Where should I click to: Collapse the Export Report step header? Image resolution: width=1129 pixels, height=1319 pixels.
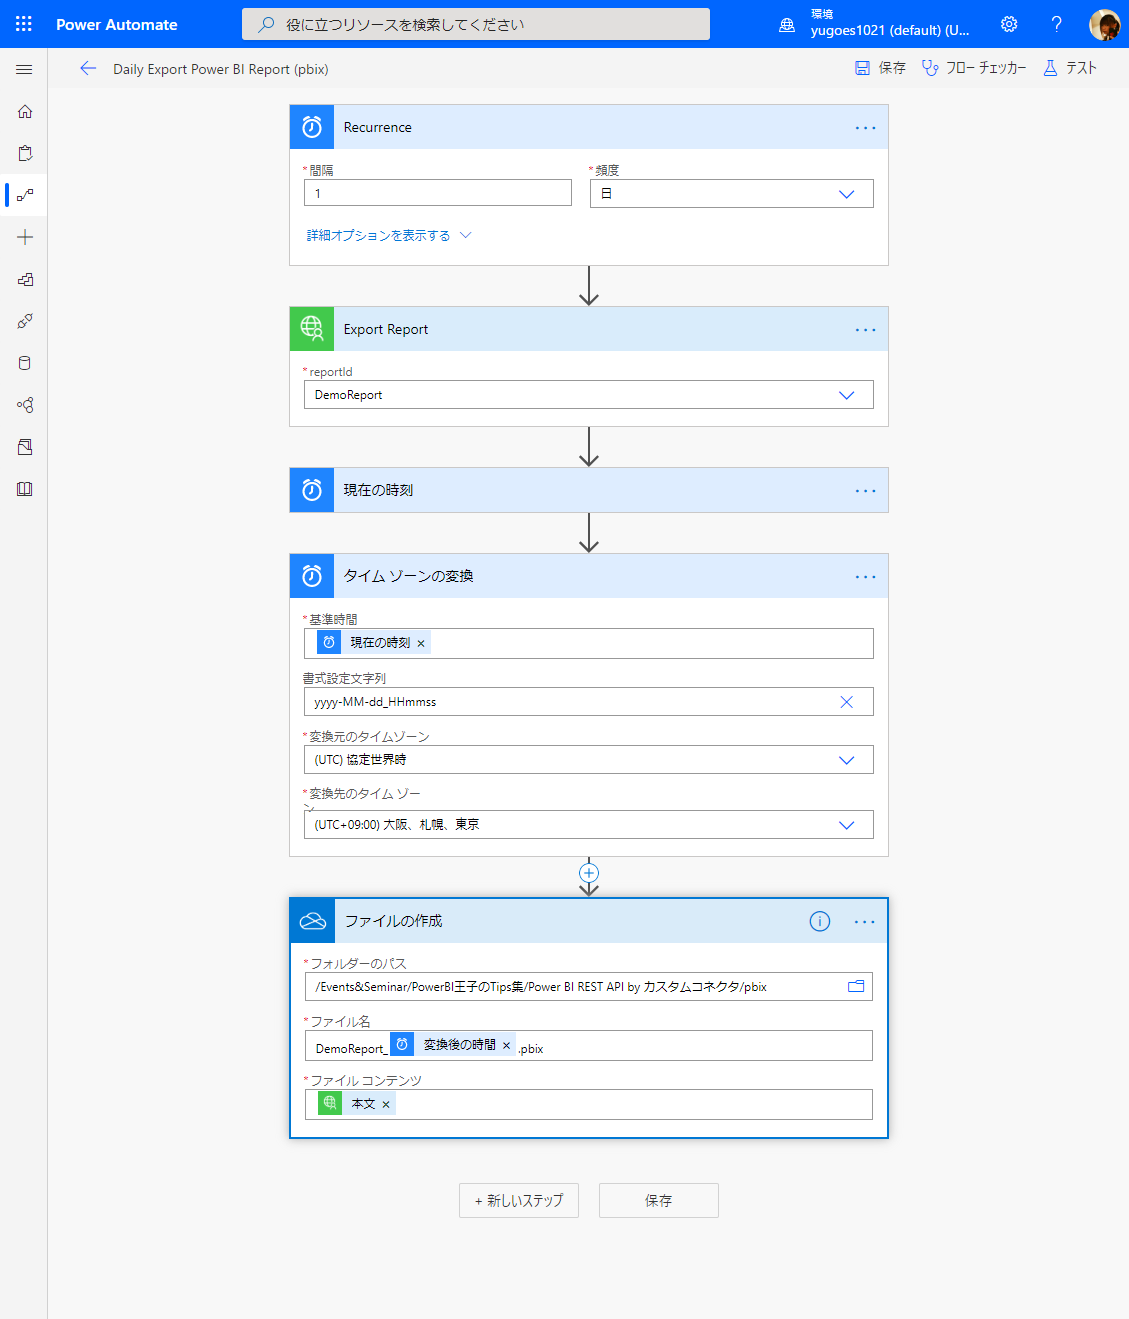click(589, 329)
